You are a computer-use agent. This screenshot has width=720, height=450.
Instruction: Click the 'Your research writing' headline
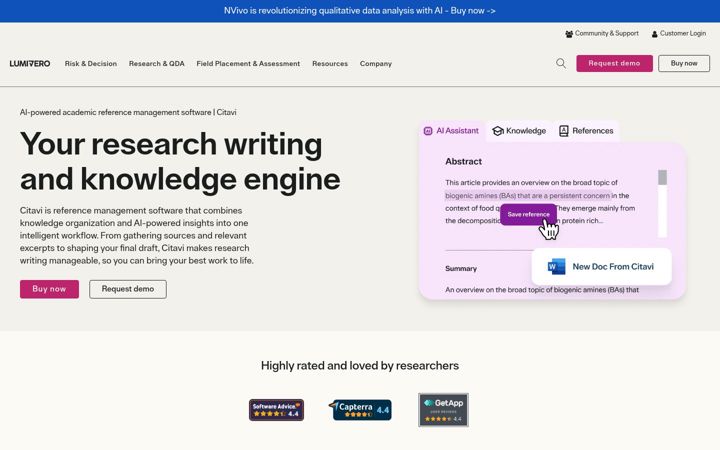[180, 162]
